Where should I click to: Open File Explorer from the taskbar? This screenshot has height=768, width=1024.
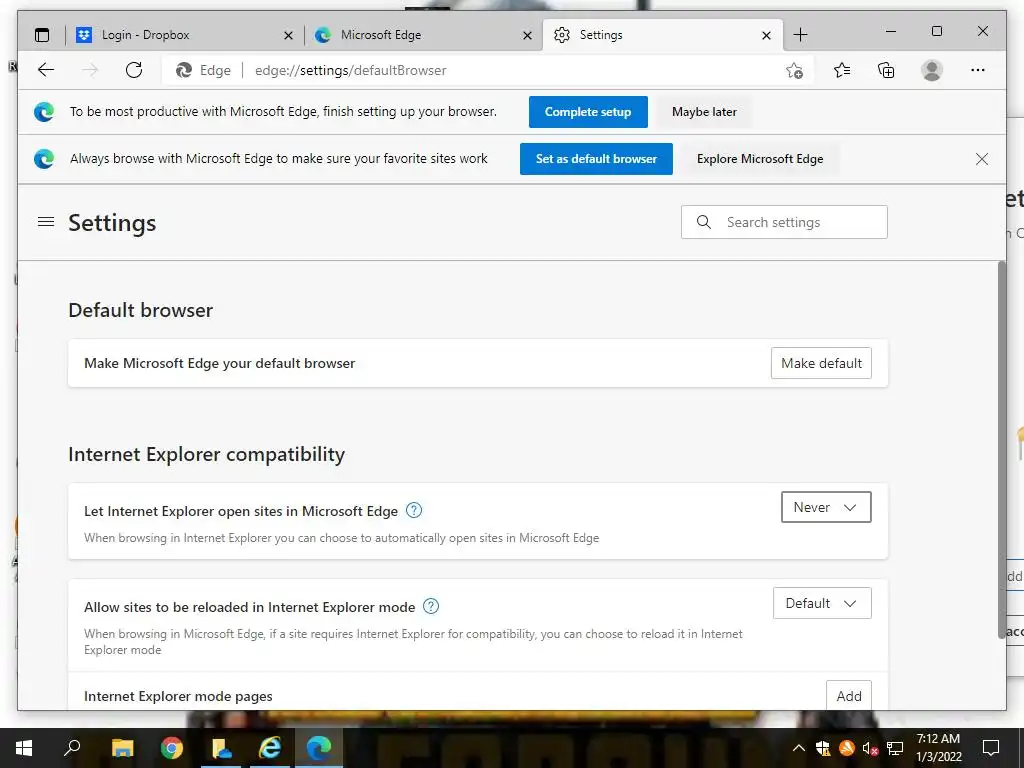122,748
